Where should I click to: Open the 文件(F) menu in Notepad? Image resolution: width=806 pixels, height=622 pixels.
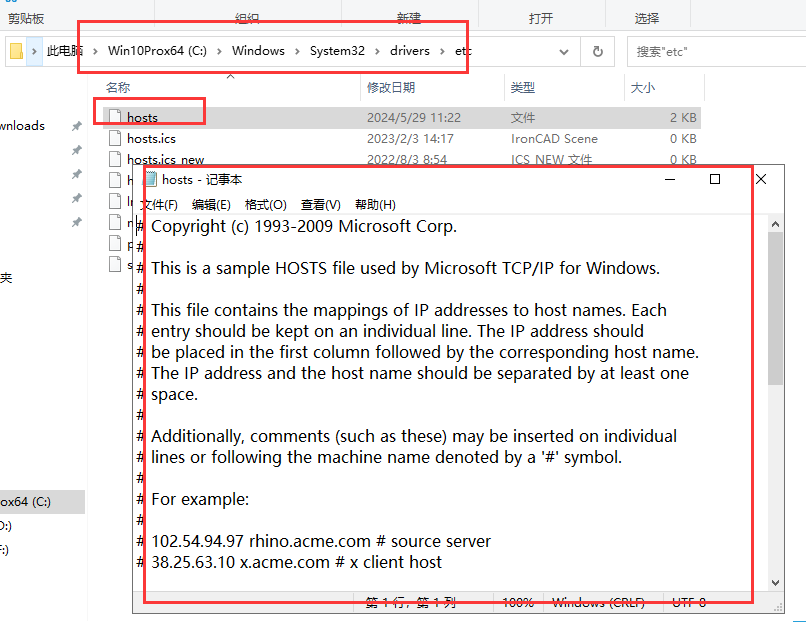159,205
